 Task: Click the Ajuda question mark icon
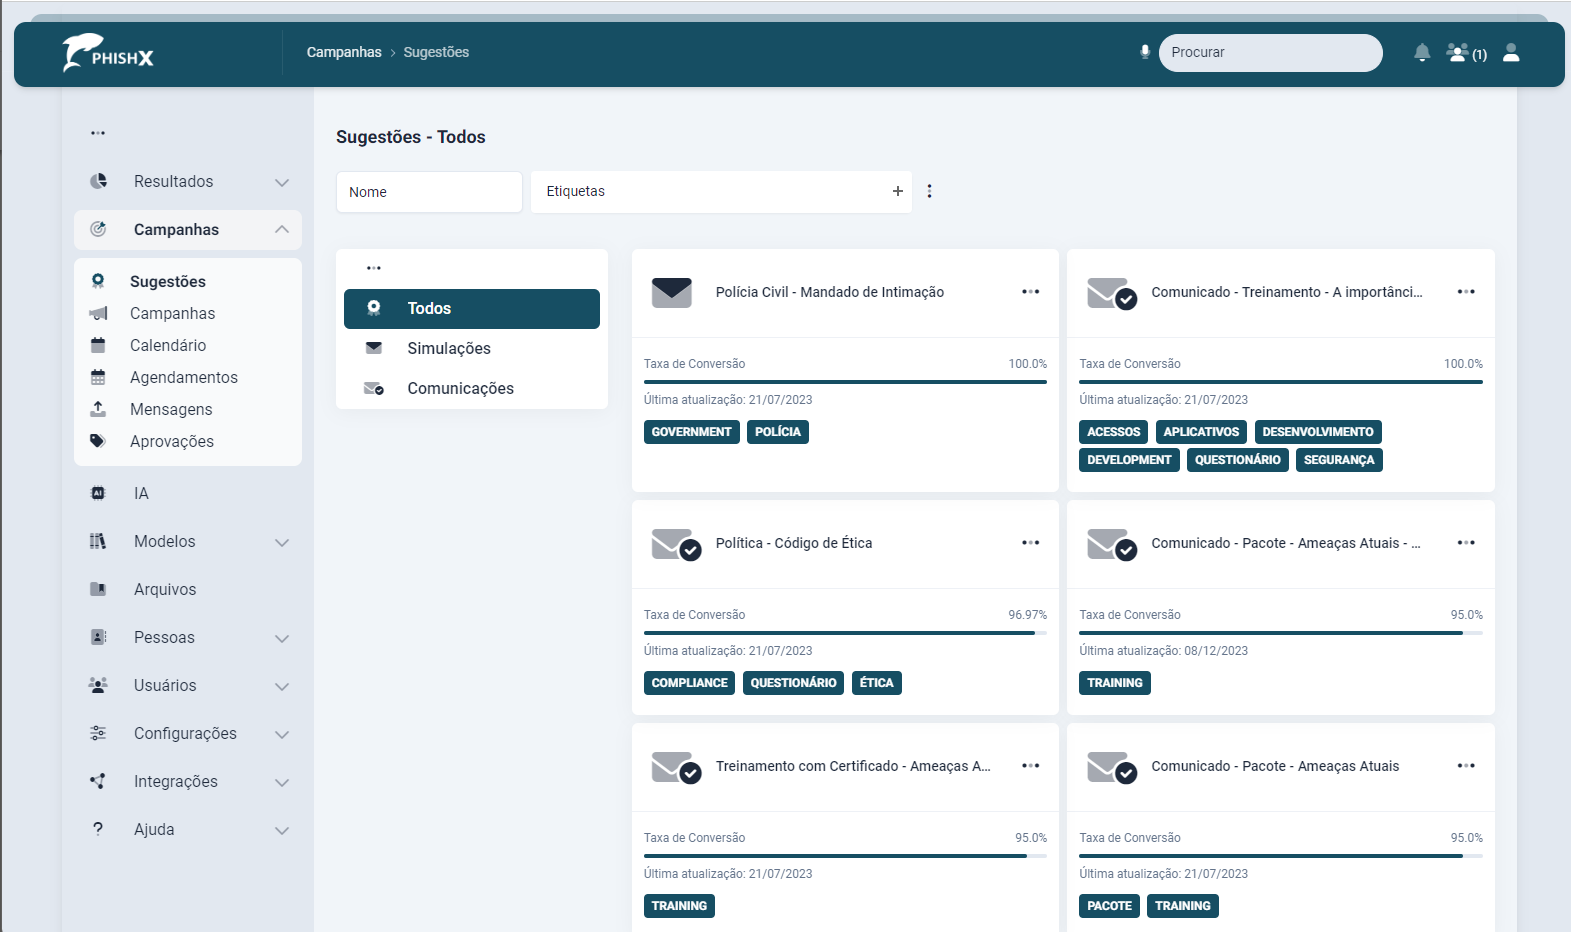[98, 829]
